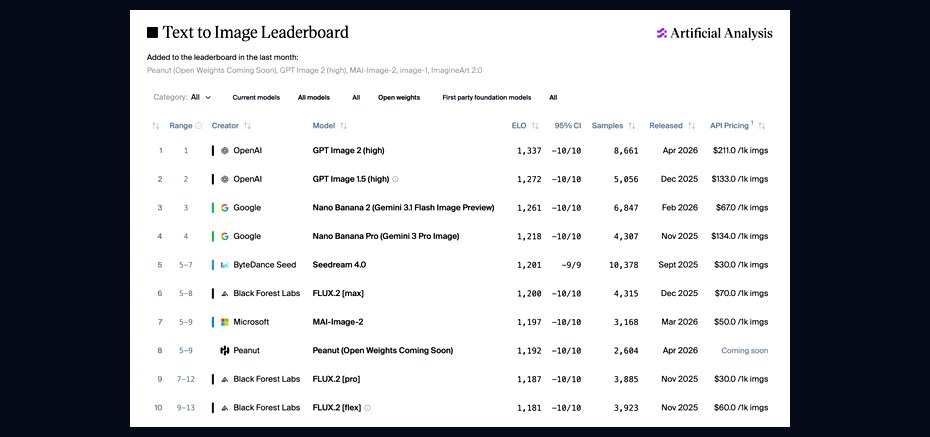Sort by ELO column arrows
Screen dimensions: 930x437
(535, 126)
